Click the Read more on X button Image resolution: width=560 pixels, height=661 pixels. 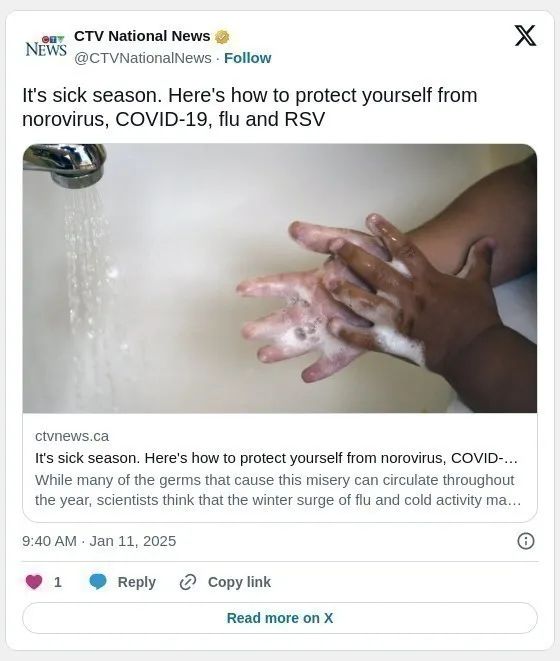pyautogui.click(x=280, y=618)
